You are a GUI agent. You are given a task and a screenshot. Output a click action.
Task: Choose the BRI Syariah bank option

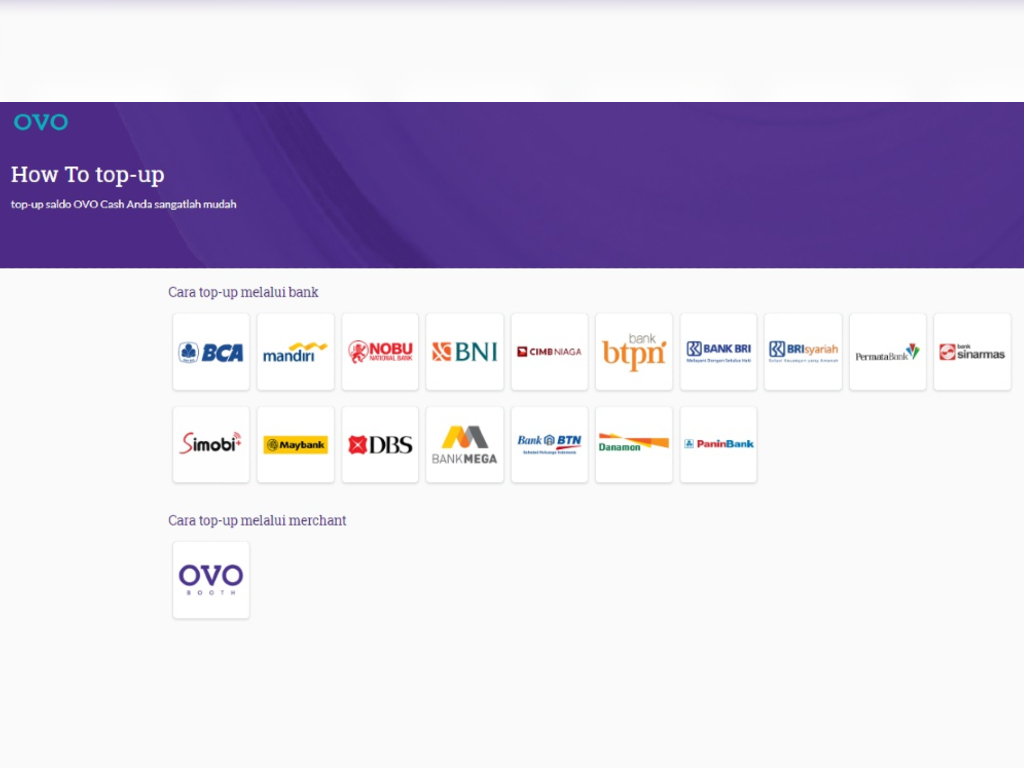[x=803, y=352]
